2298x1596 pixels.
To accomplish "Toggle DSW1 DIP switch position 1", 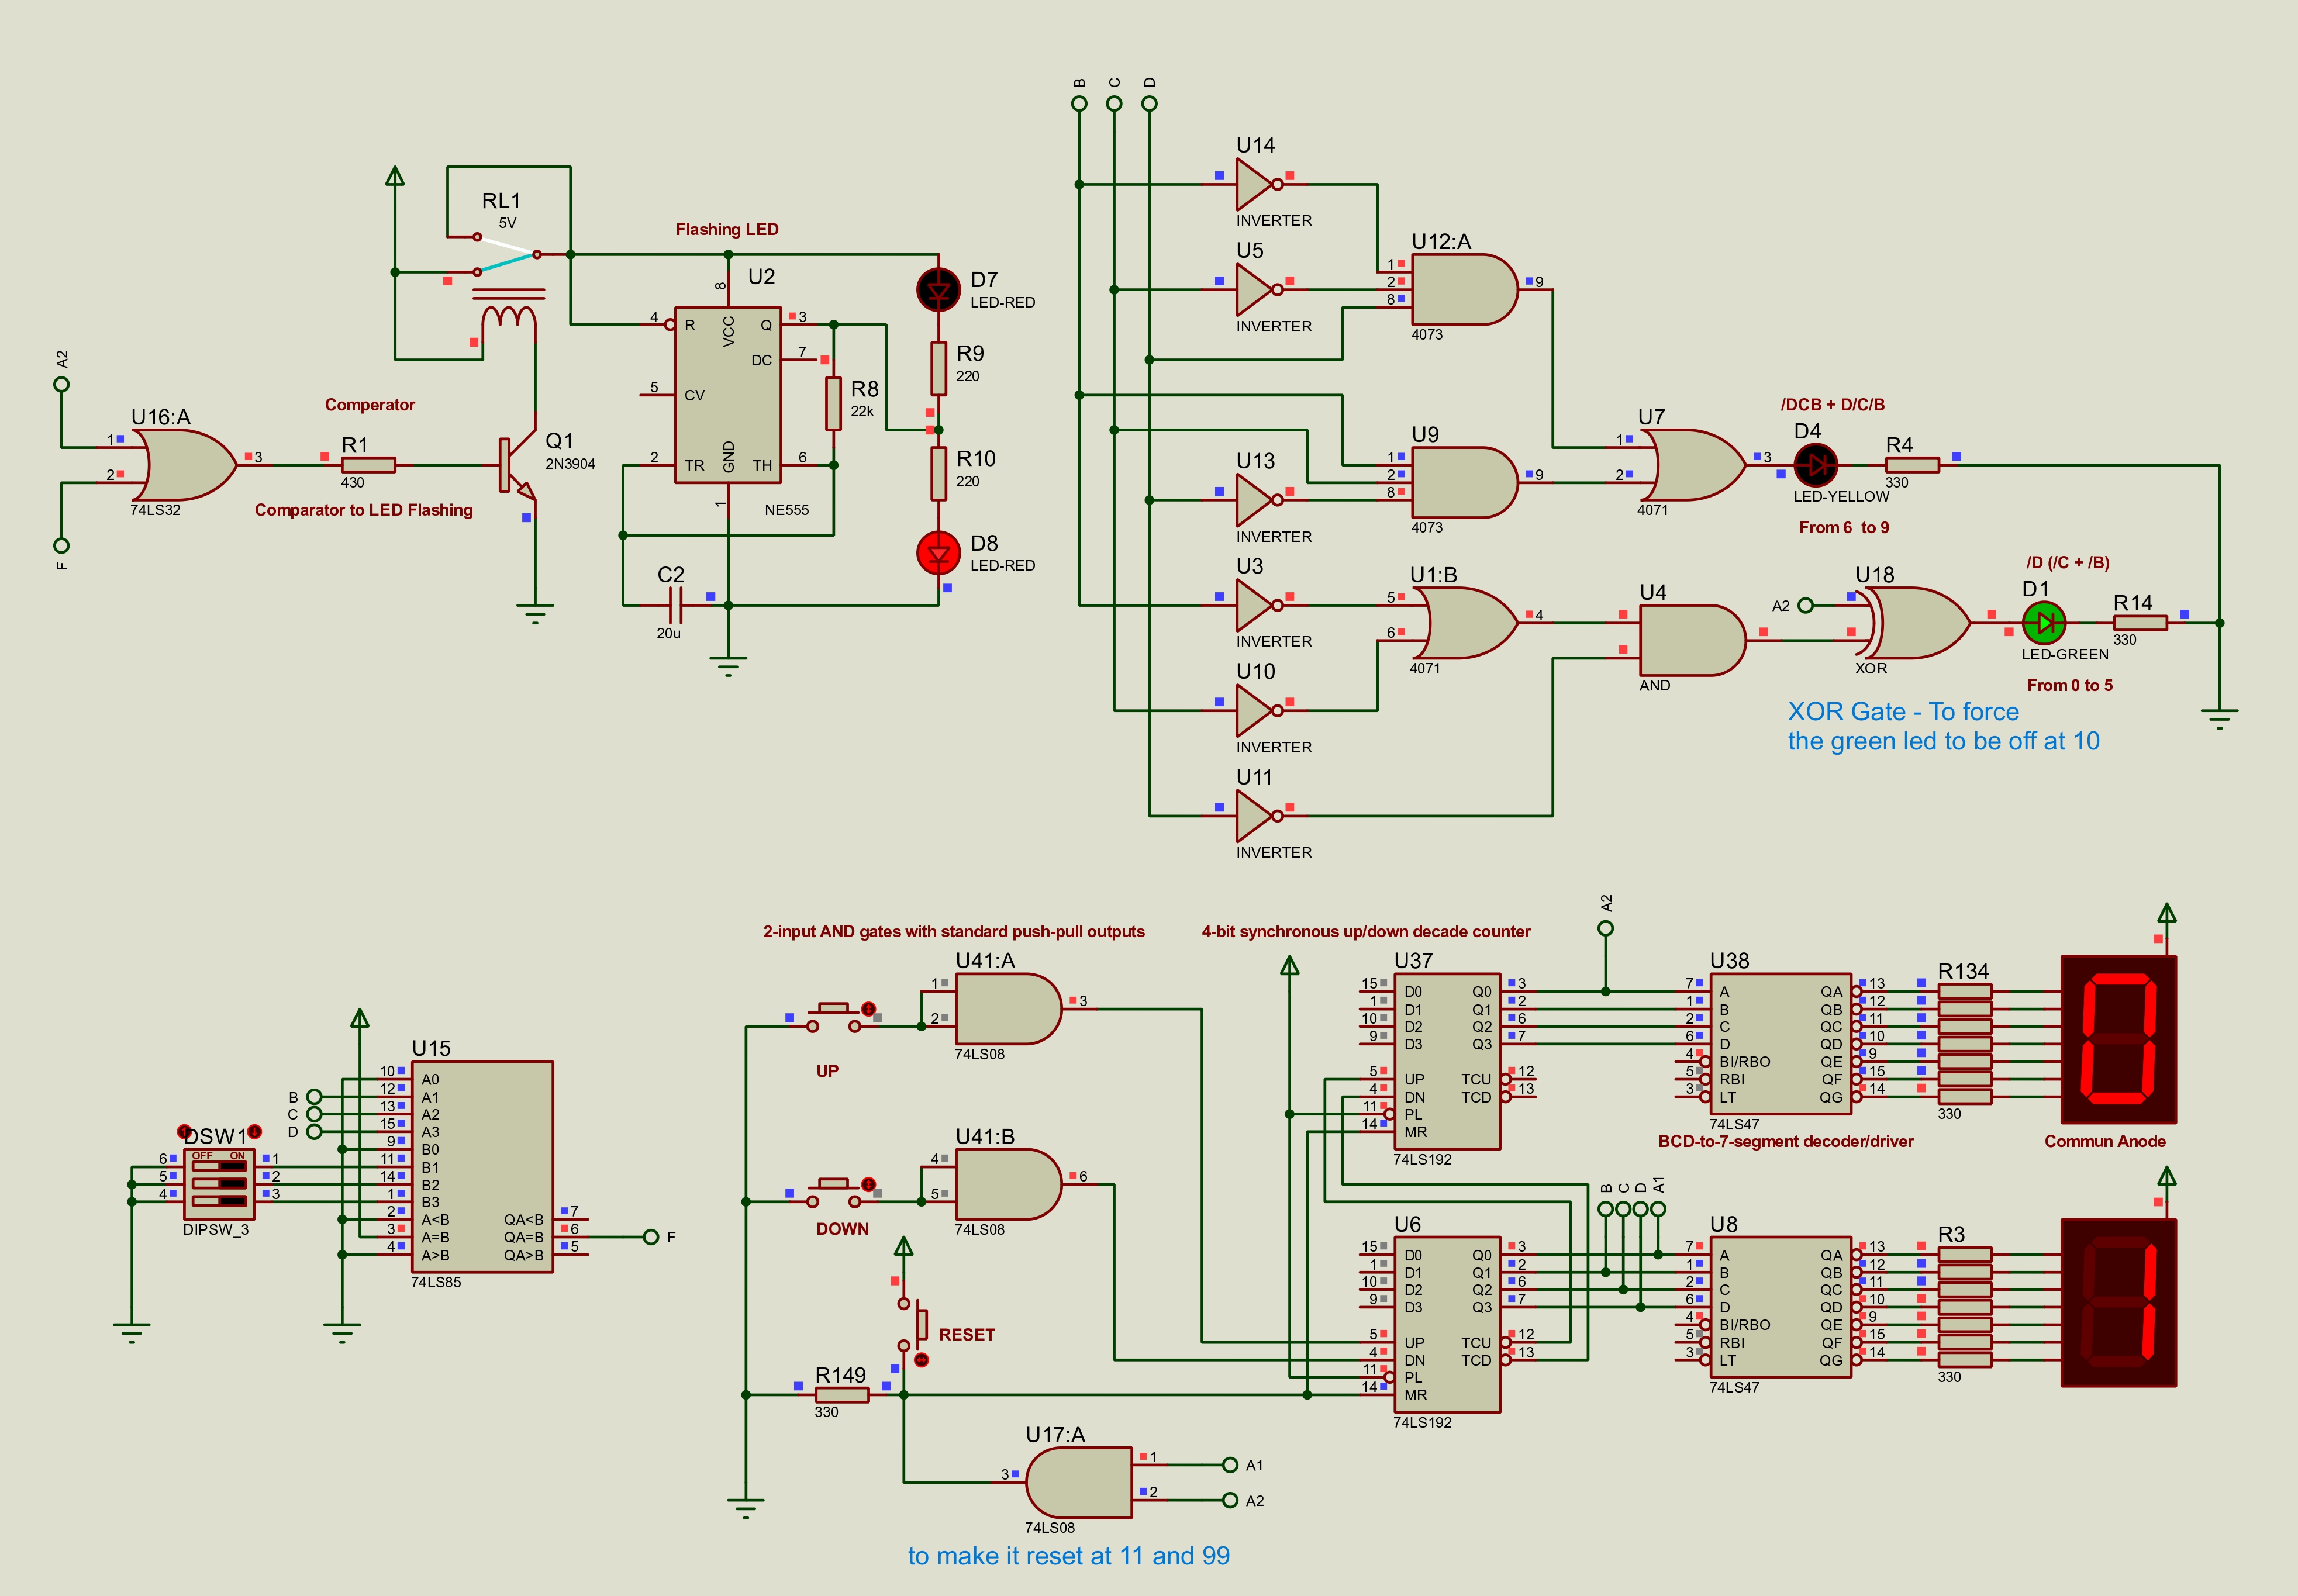I will pos(219,1166).
